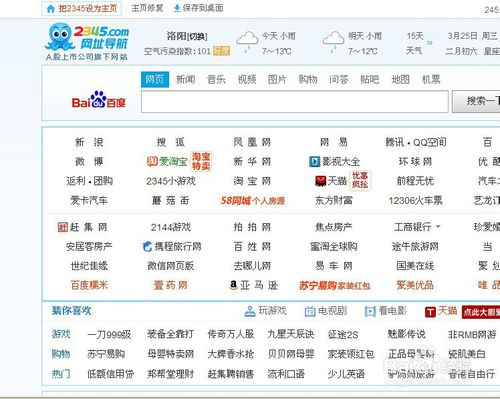
Task: Open the 2345小游戏 link
Action: tap(171, 181)
